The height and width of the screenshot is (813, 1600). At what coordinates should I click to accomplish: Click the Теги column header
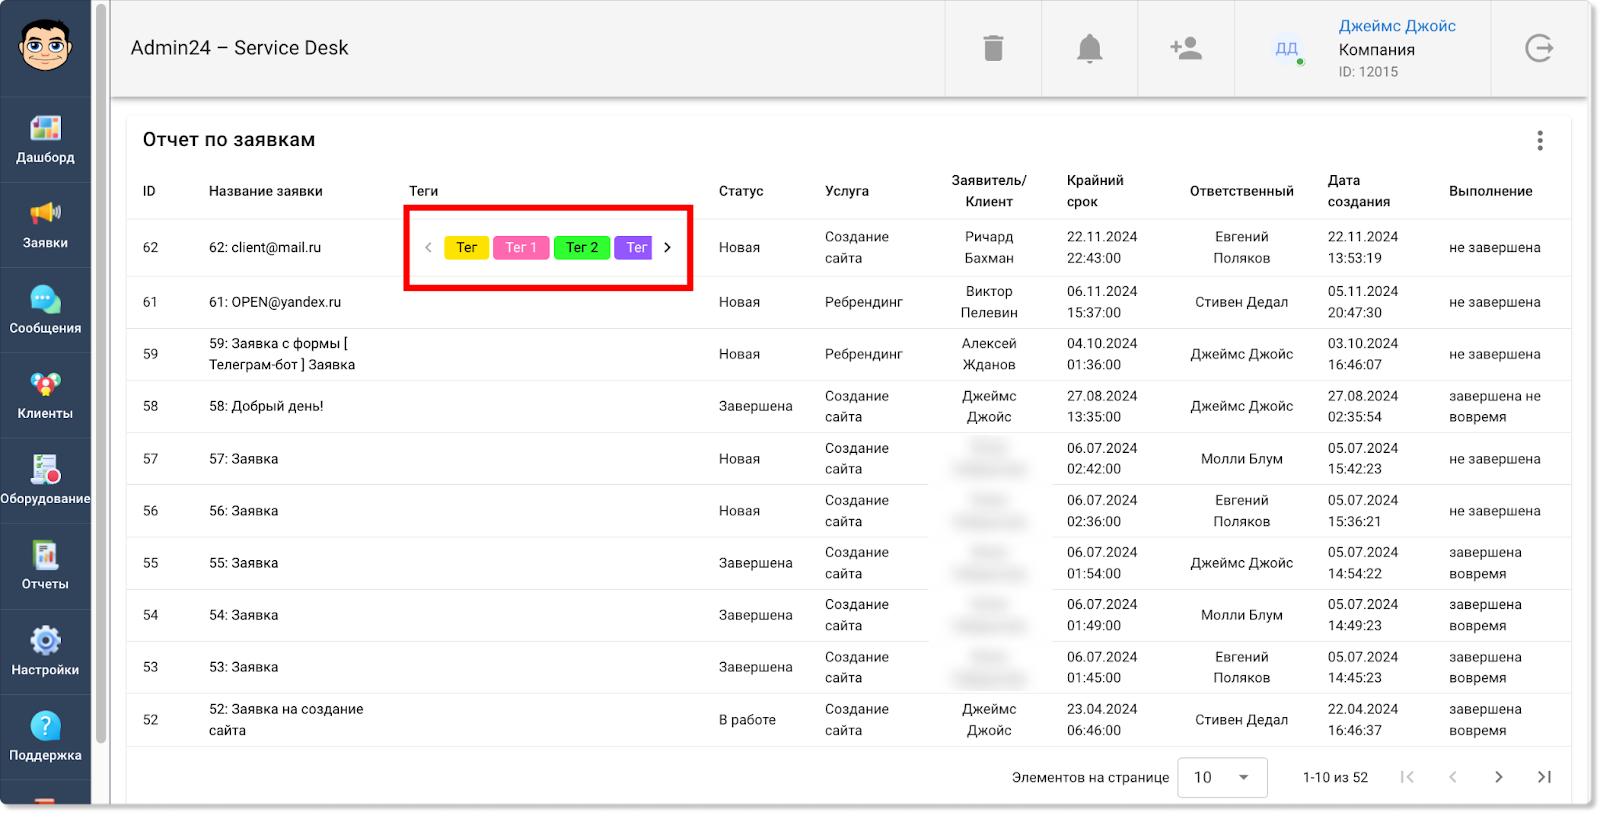pyautogui.click(x=424, y=191)
